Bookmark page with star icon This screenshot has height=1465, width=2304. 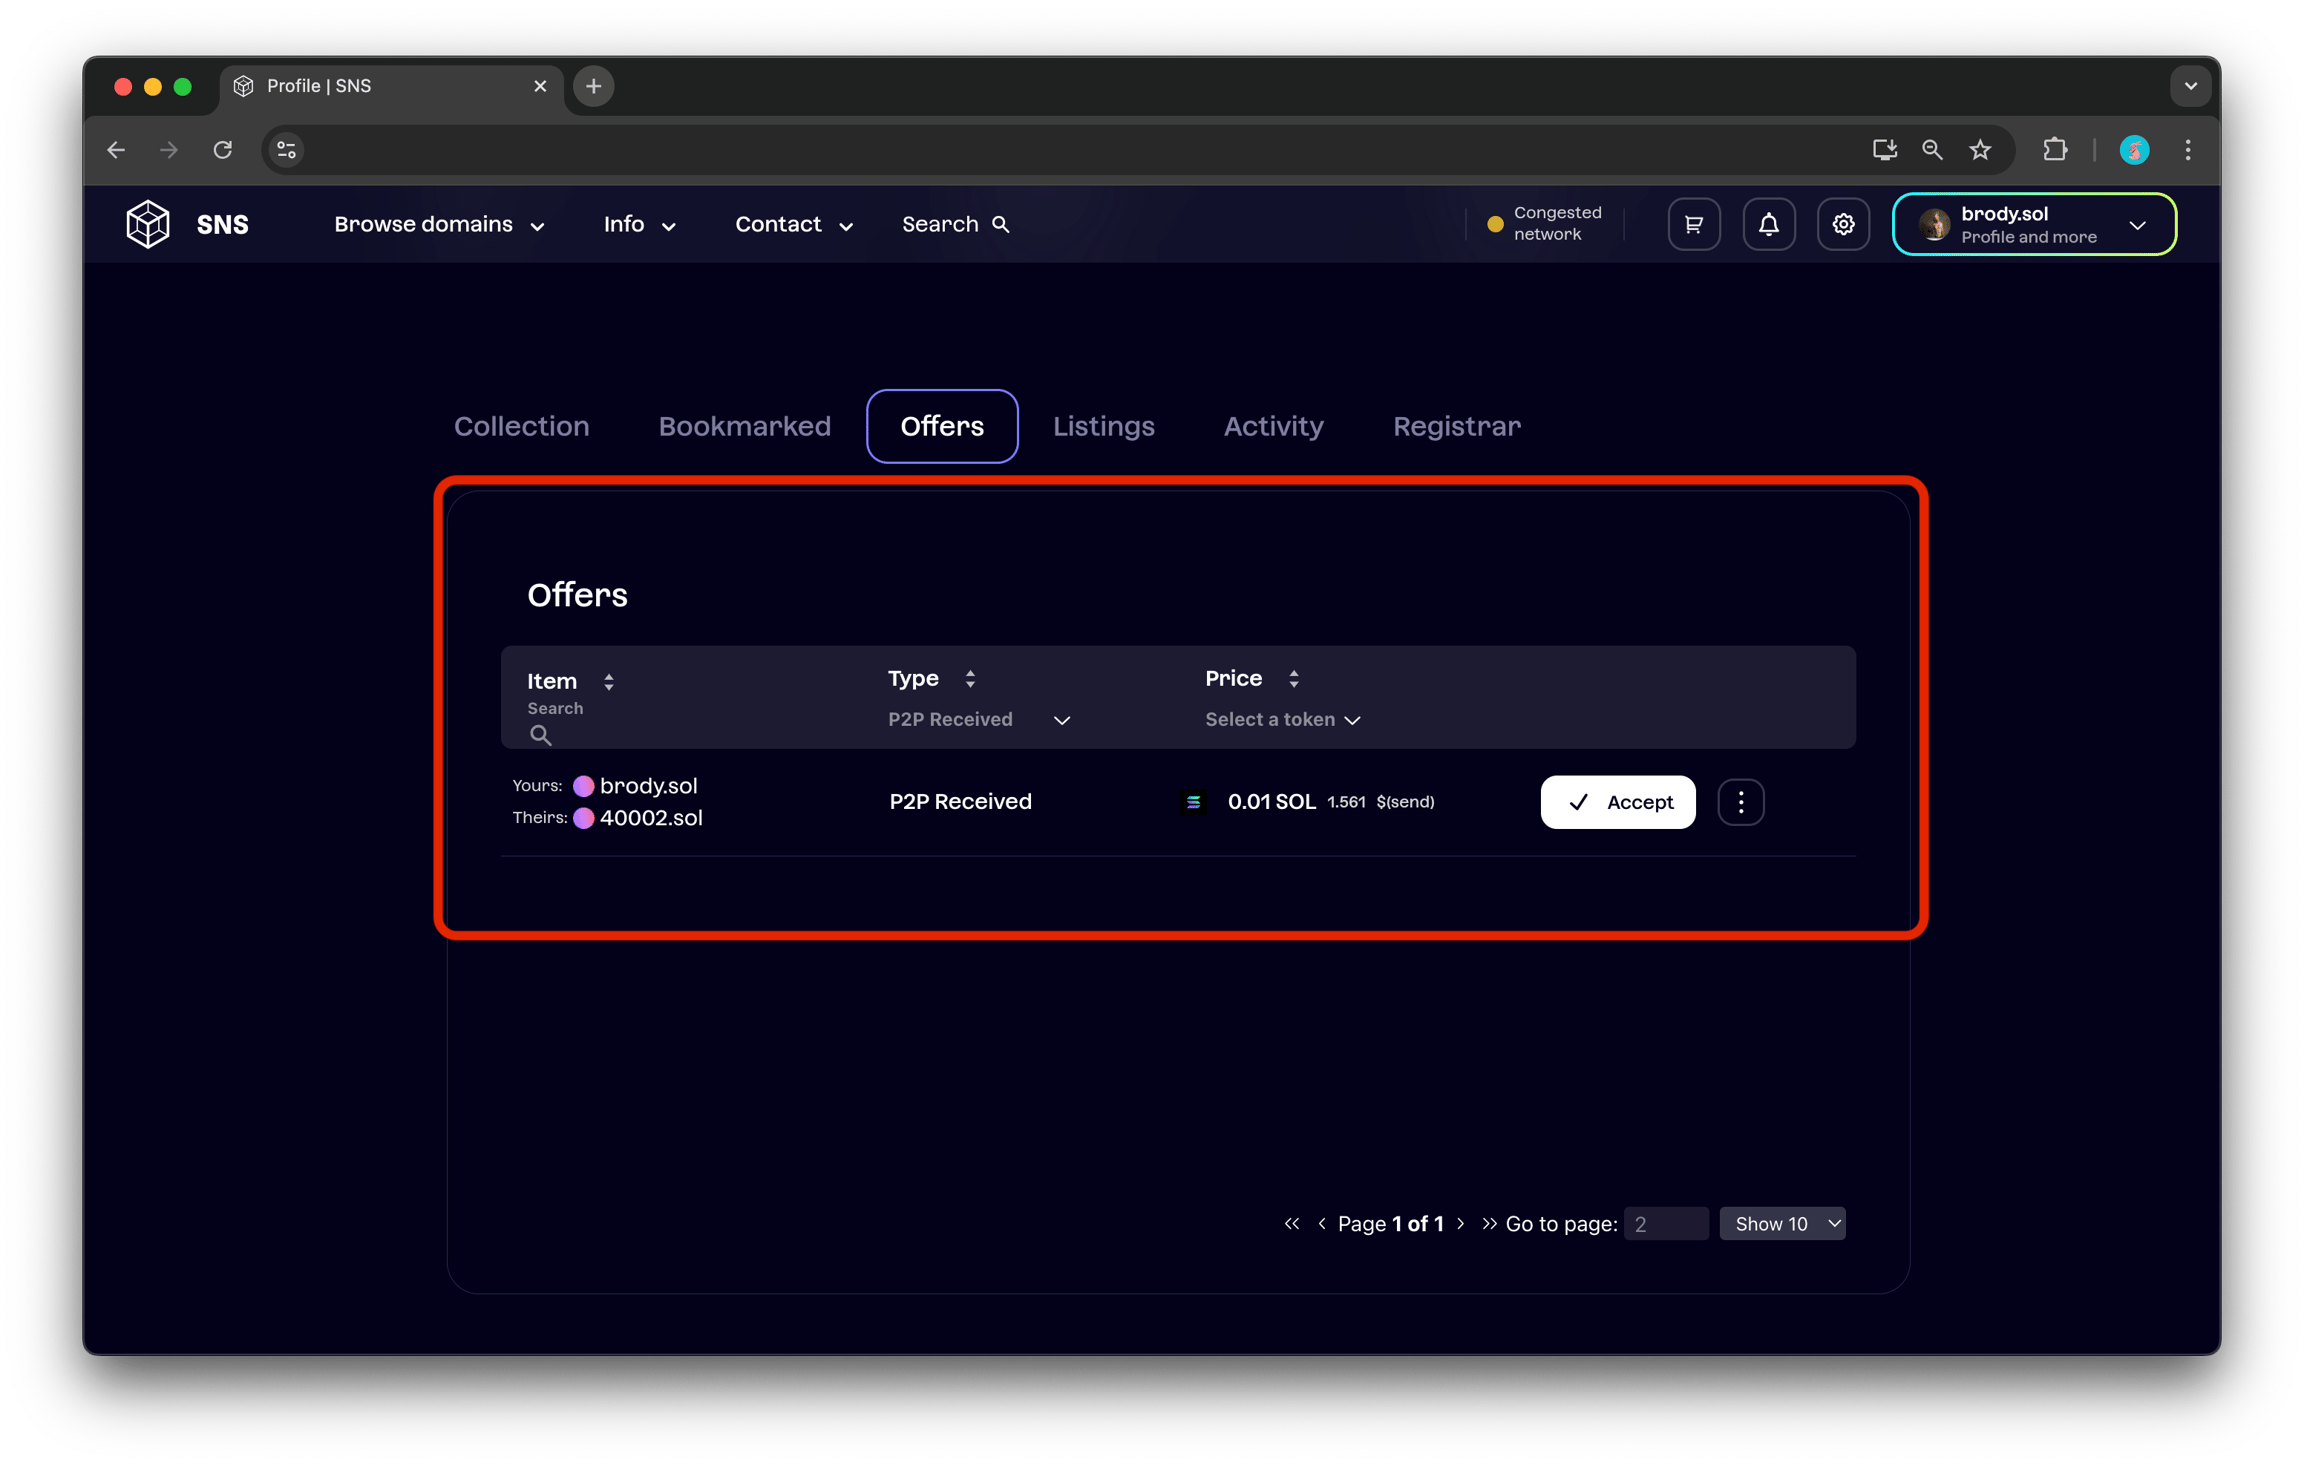1980,149
